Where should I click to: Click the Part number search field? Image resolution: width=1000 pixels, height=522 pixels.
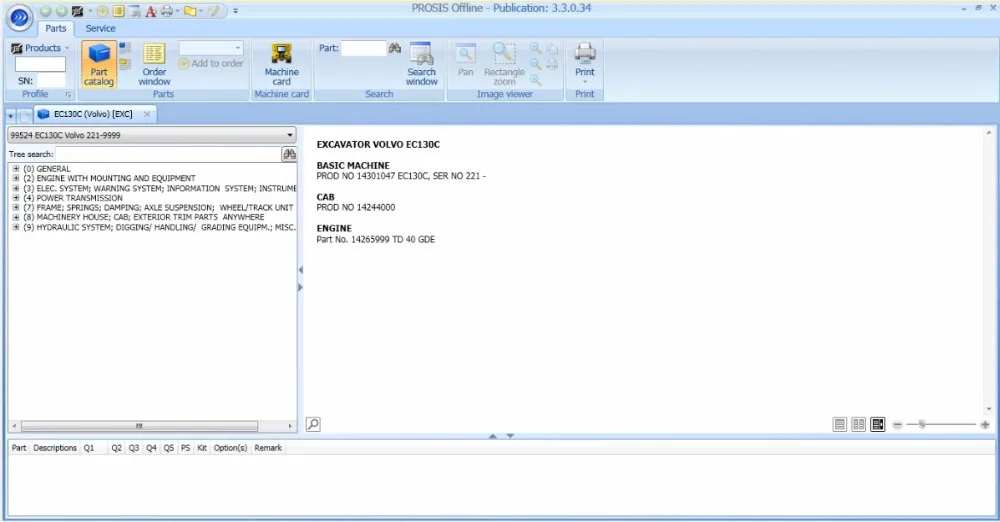(364, 48)
